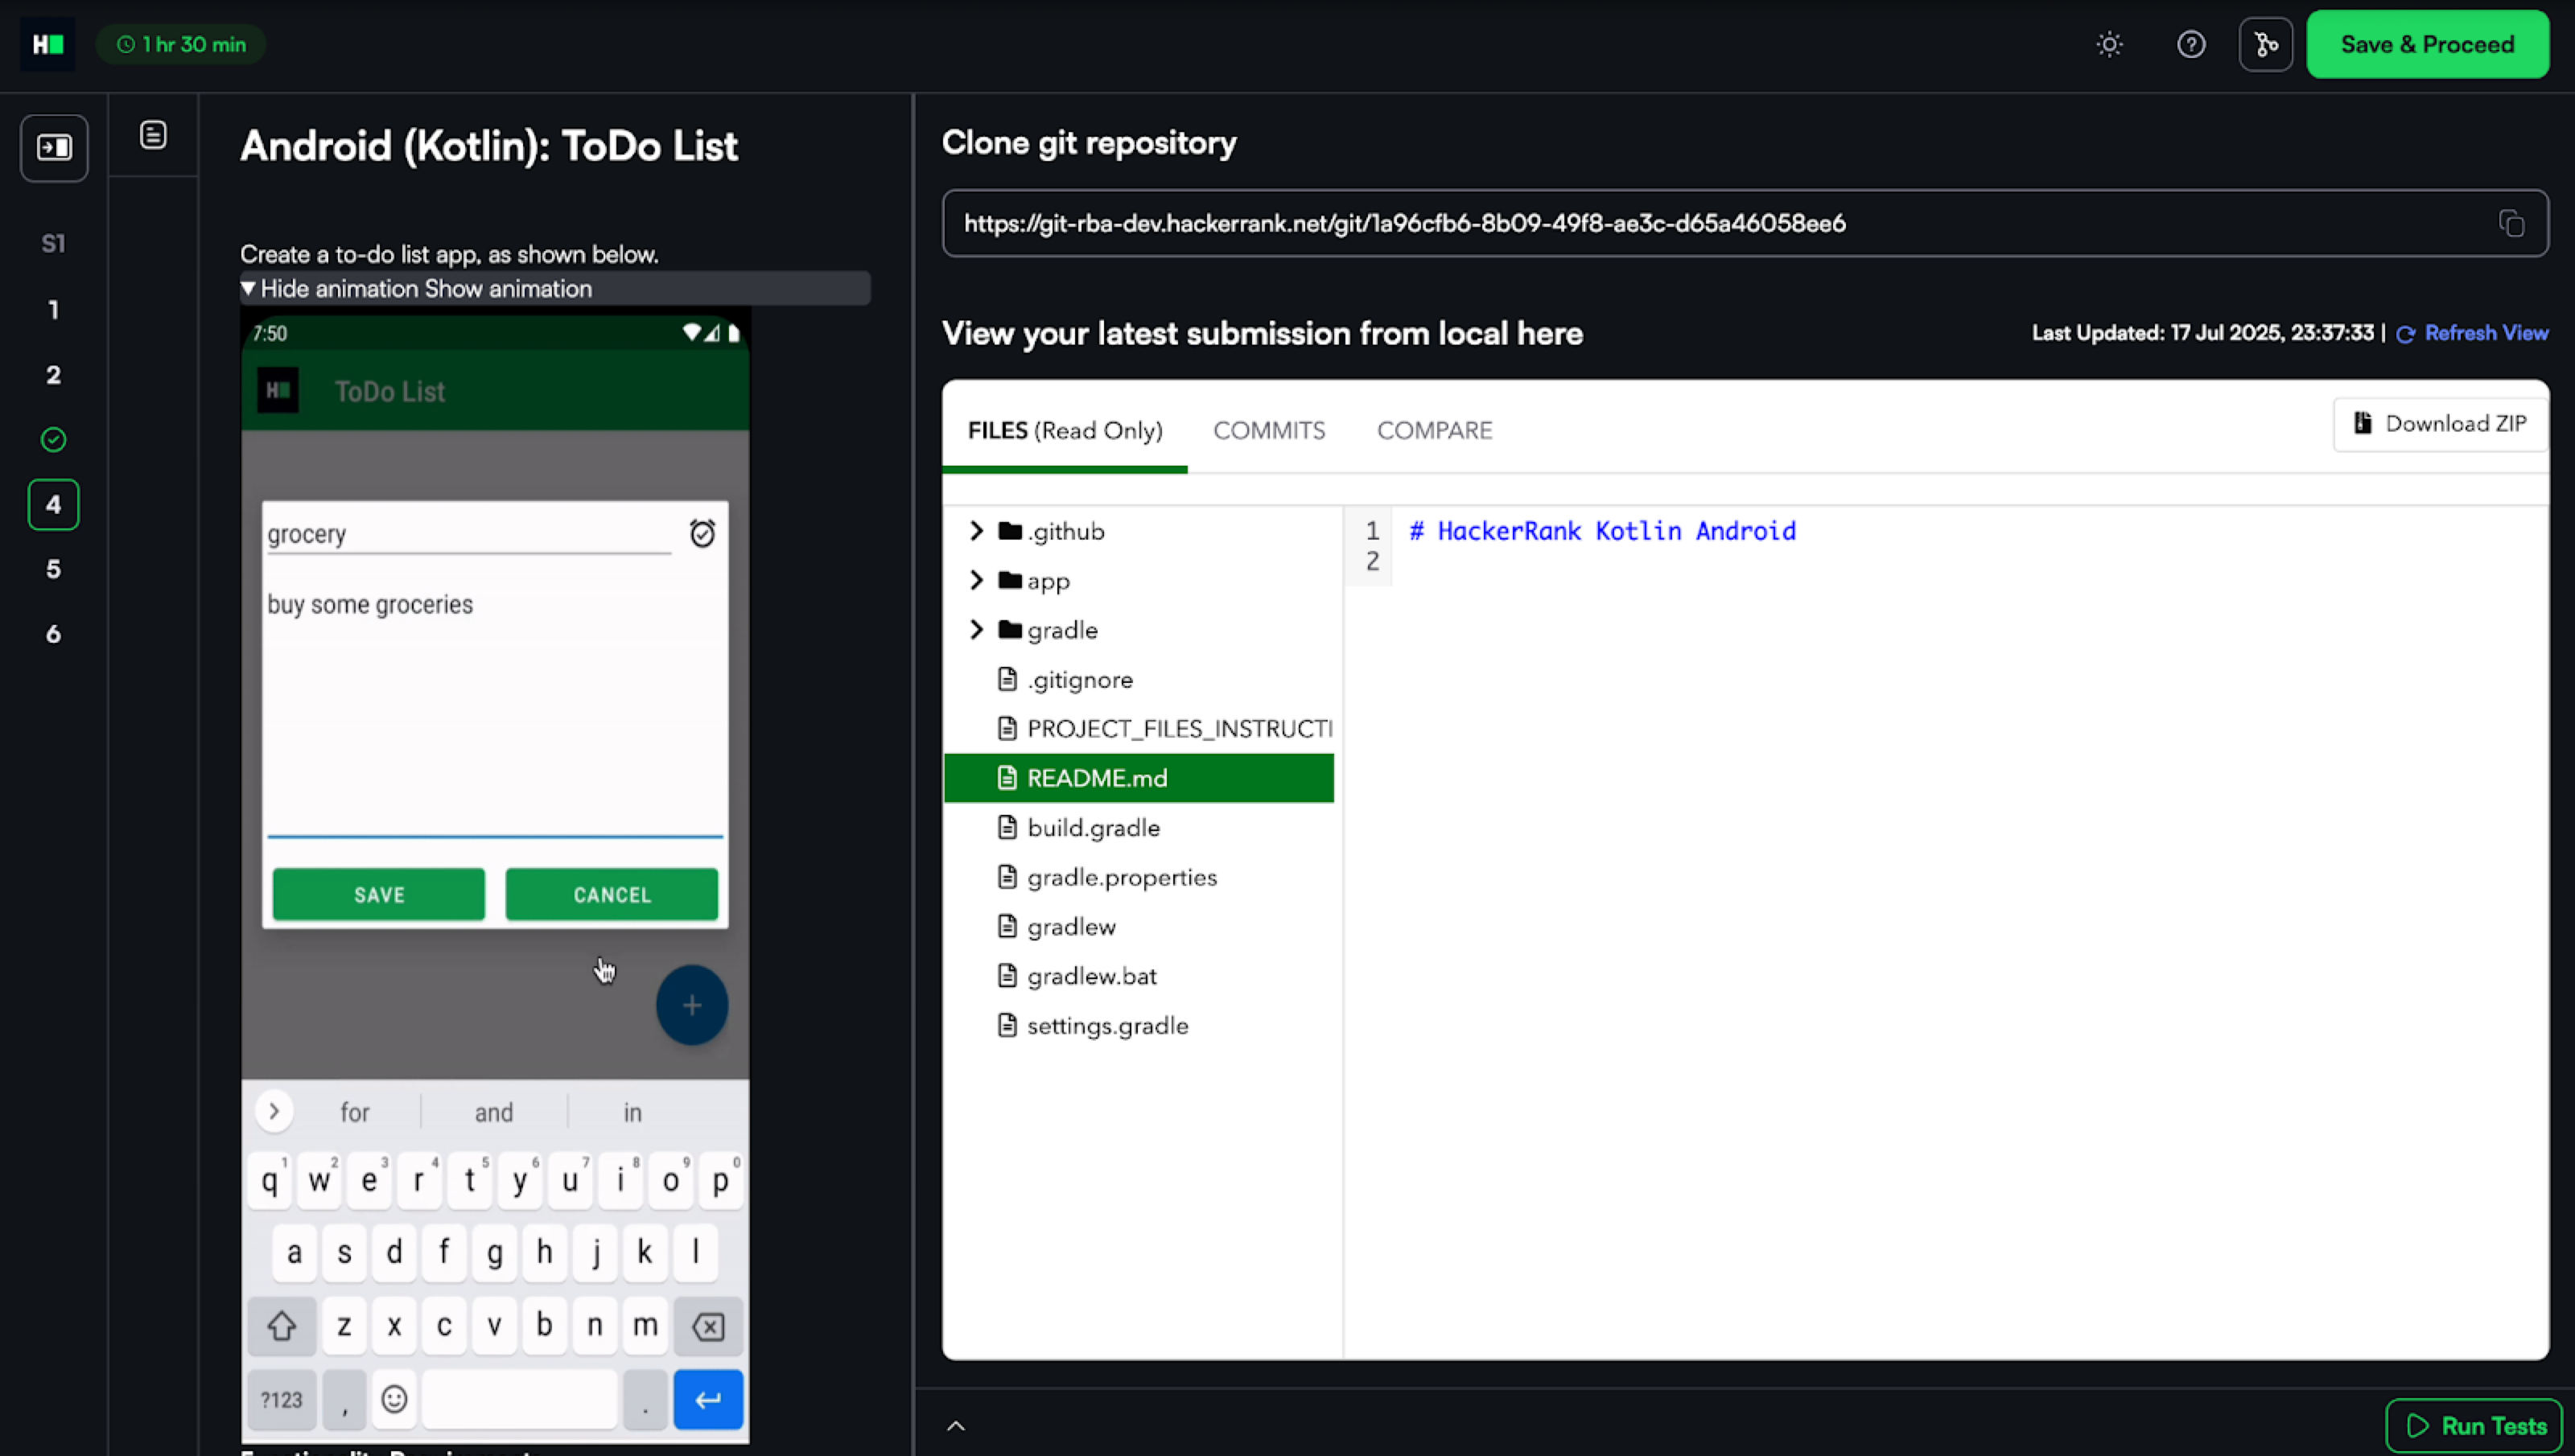Click the SAVE button in the todo dialog

[x=379, y=894]
